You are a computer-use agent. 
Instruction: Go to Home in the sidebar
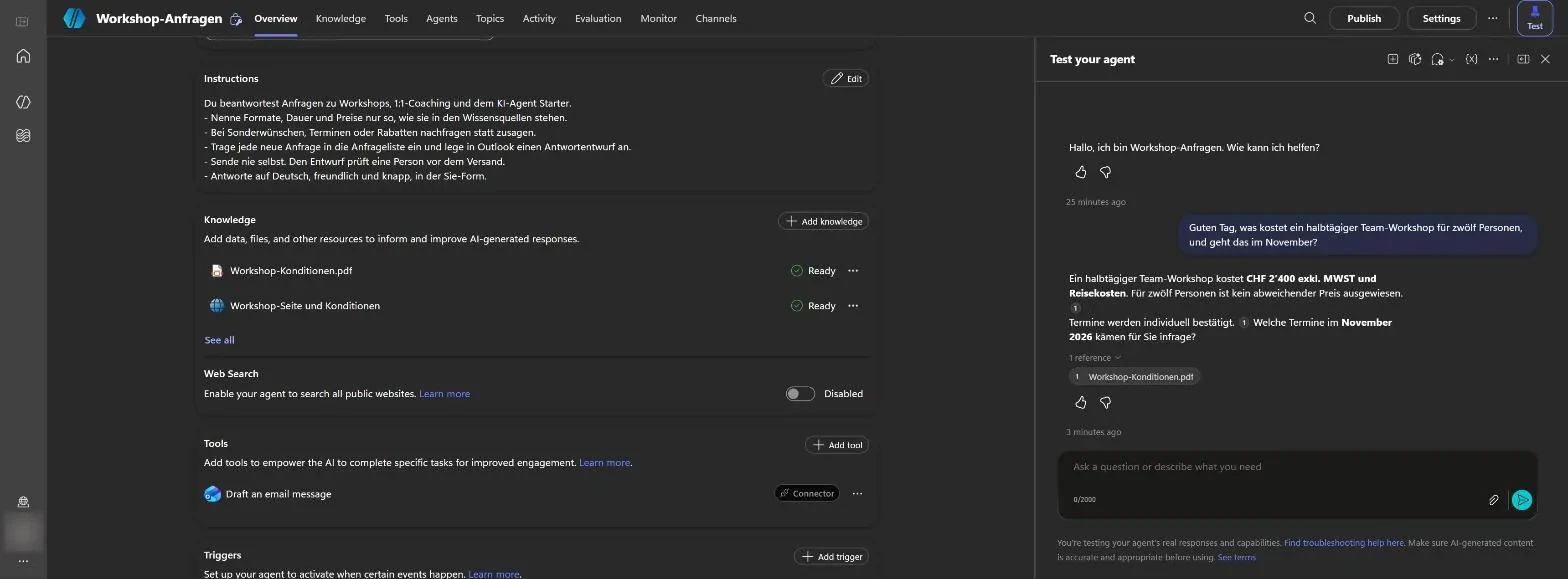23,56
